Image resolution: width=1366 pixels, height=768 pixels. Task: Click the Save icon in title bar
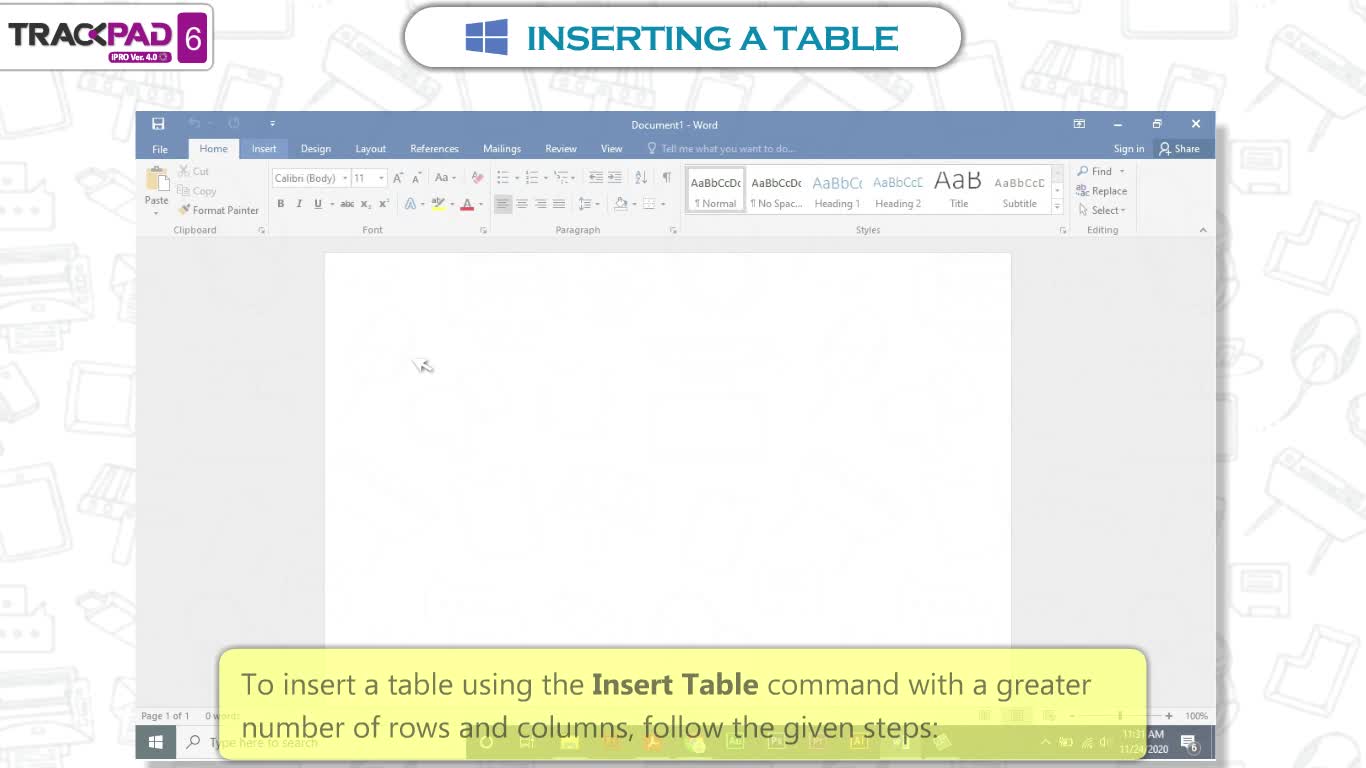[158, 124]
